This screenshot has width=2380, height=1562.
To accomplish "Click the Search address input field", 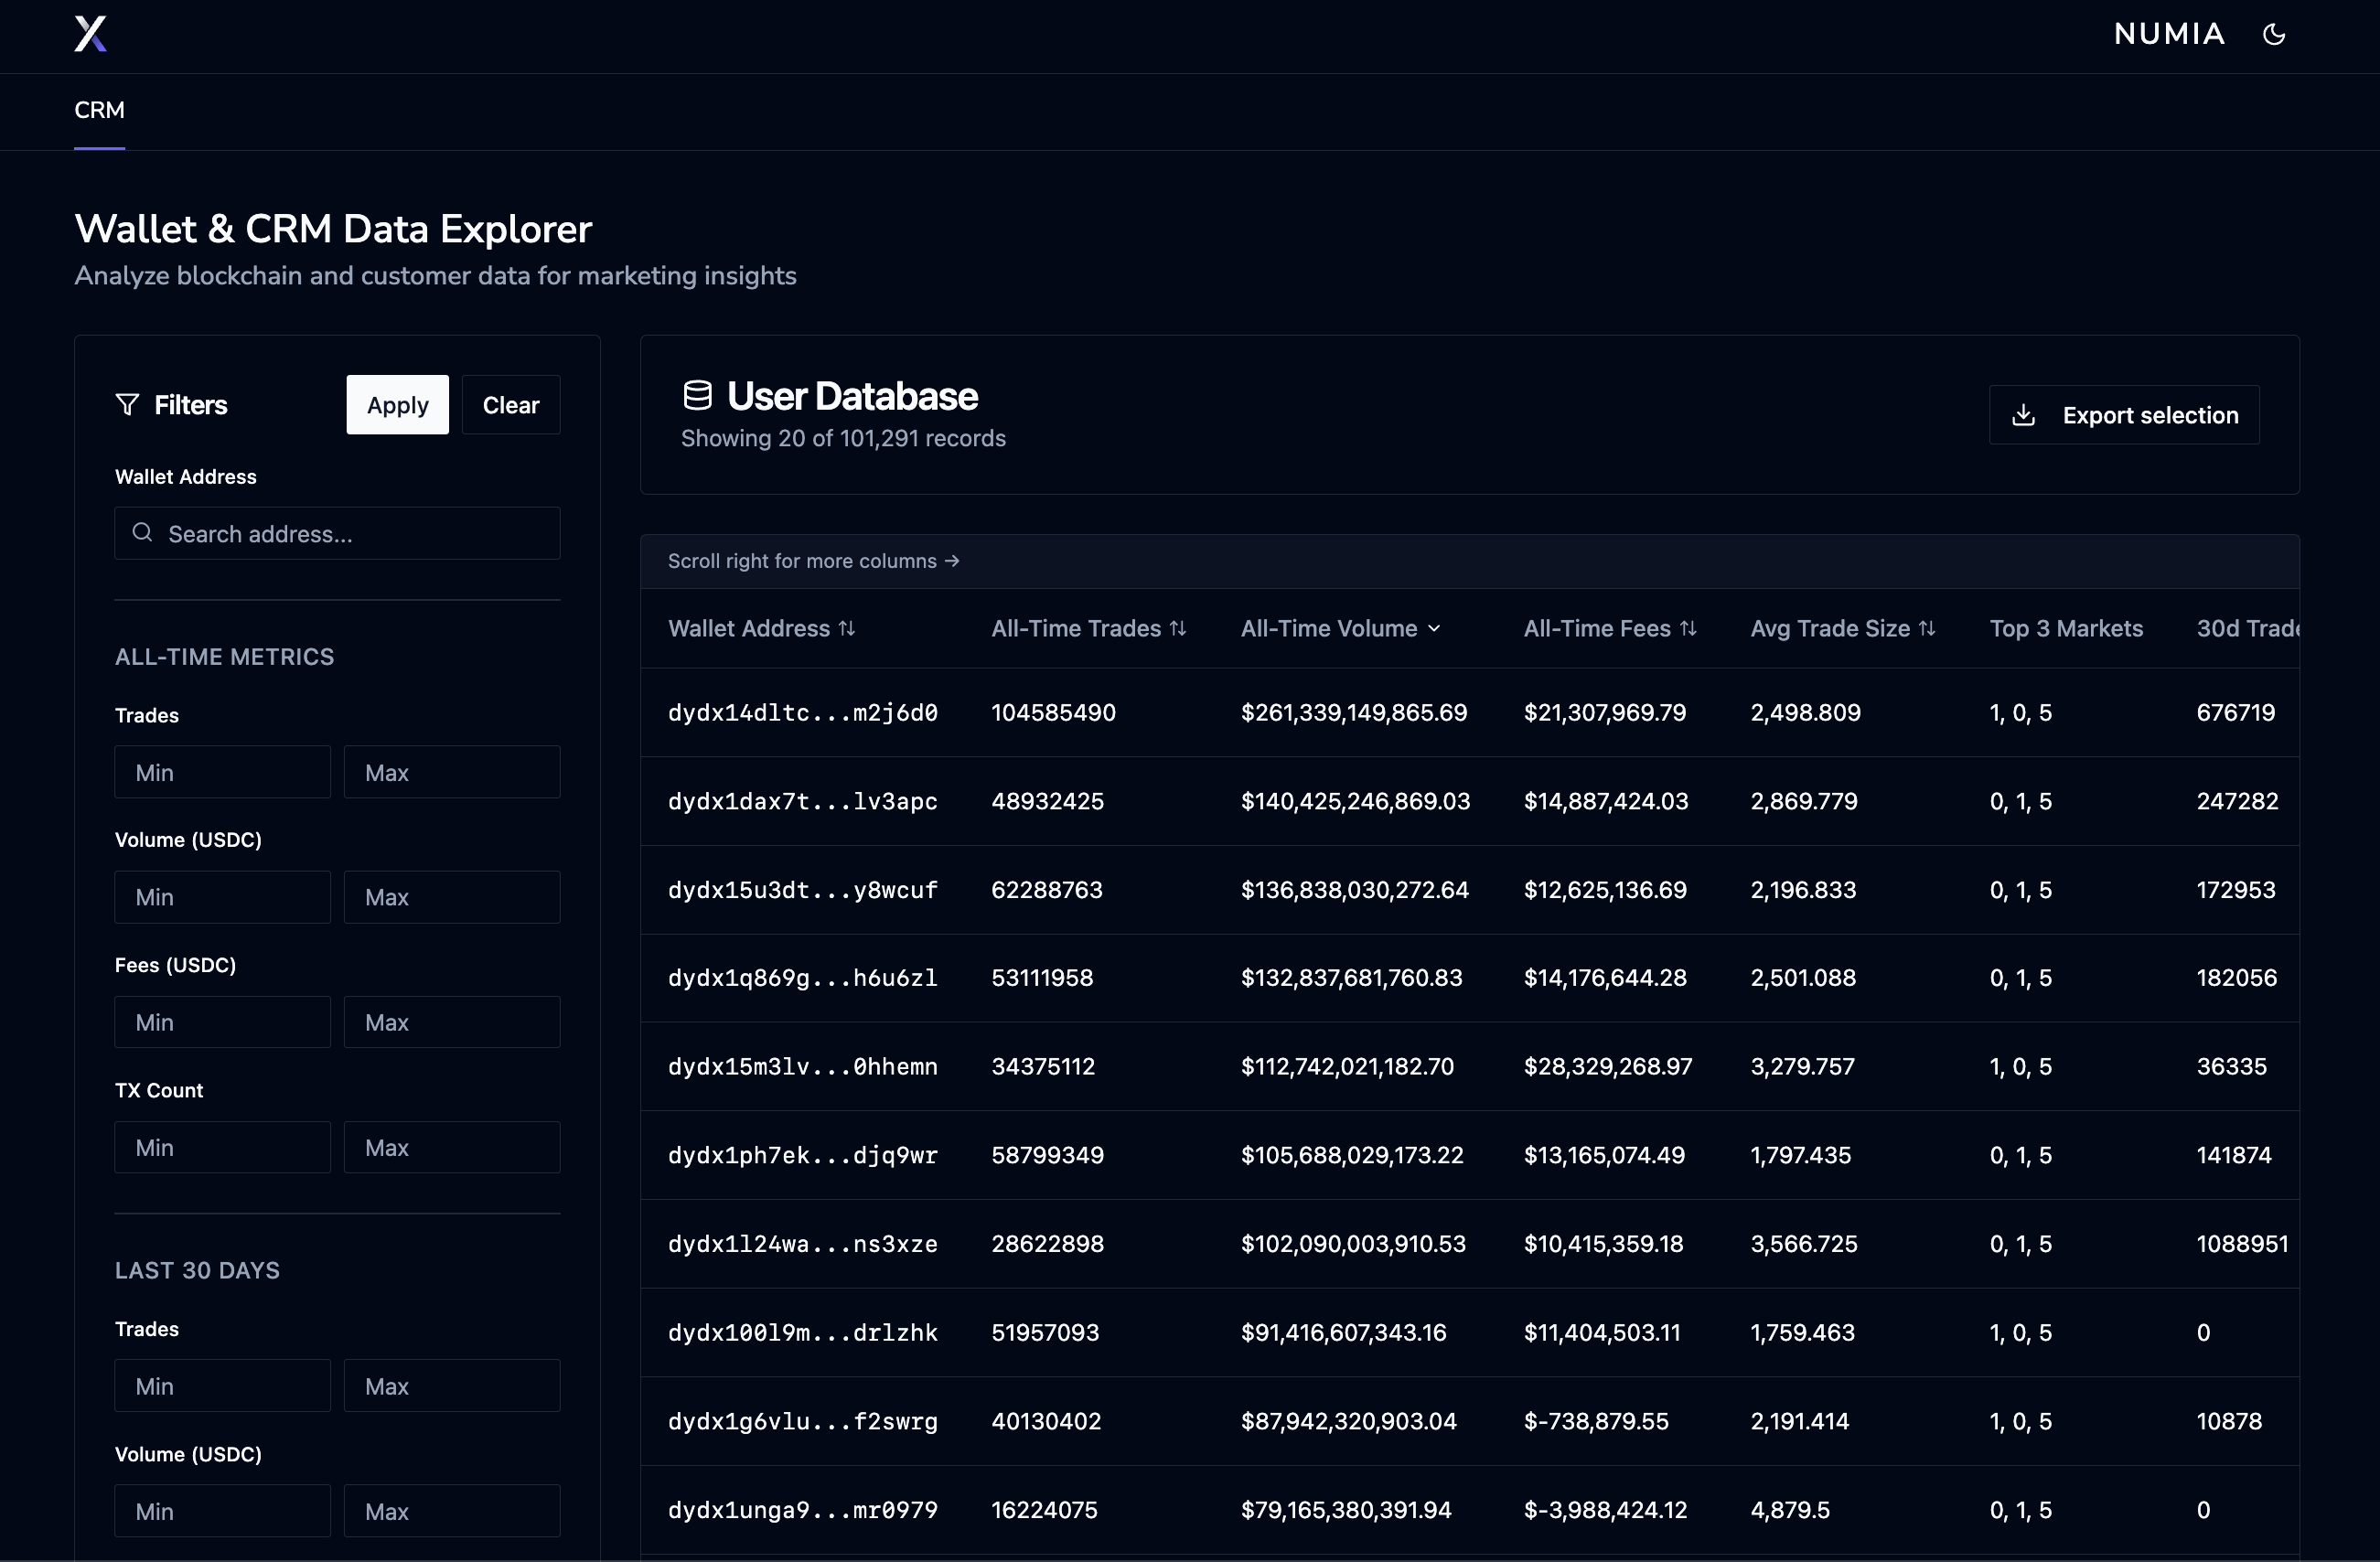I will pos(337,533).
